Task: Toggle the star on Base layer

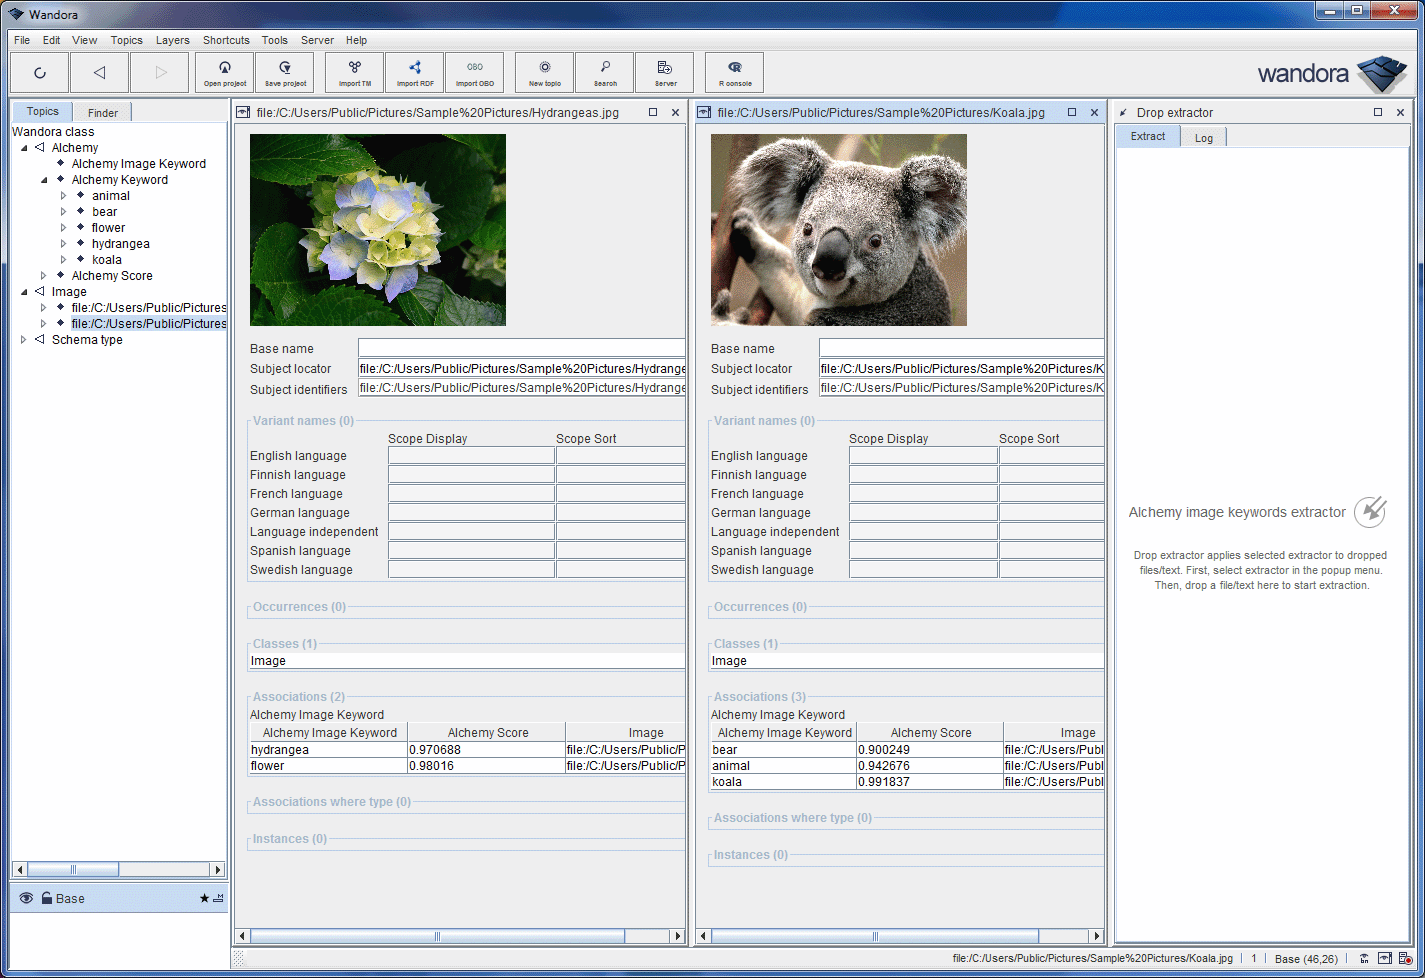Action: (204, 898)
